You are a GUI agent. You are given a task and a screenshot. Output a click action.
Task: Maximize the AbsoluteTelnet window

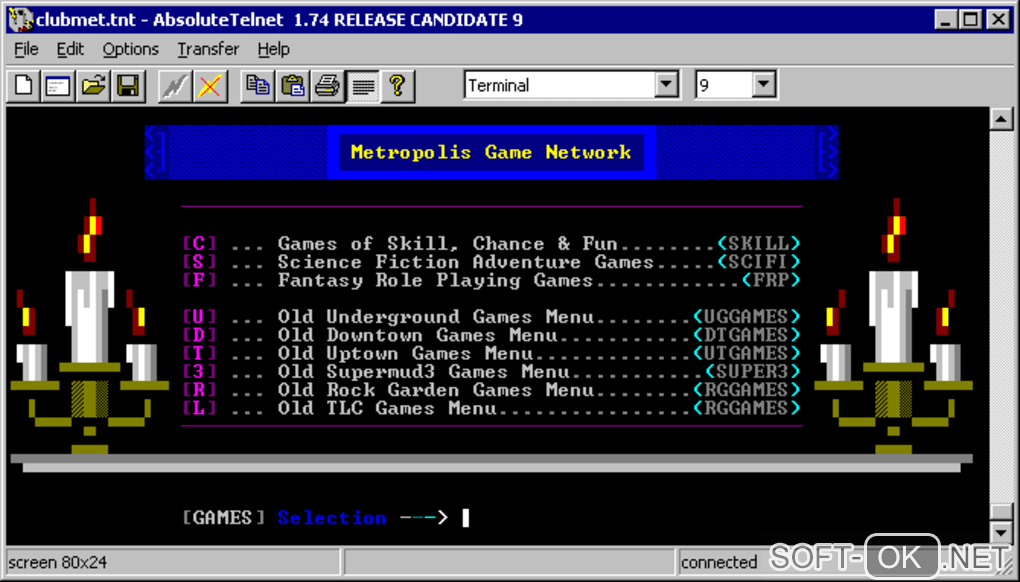(971, 20)
